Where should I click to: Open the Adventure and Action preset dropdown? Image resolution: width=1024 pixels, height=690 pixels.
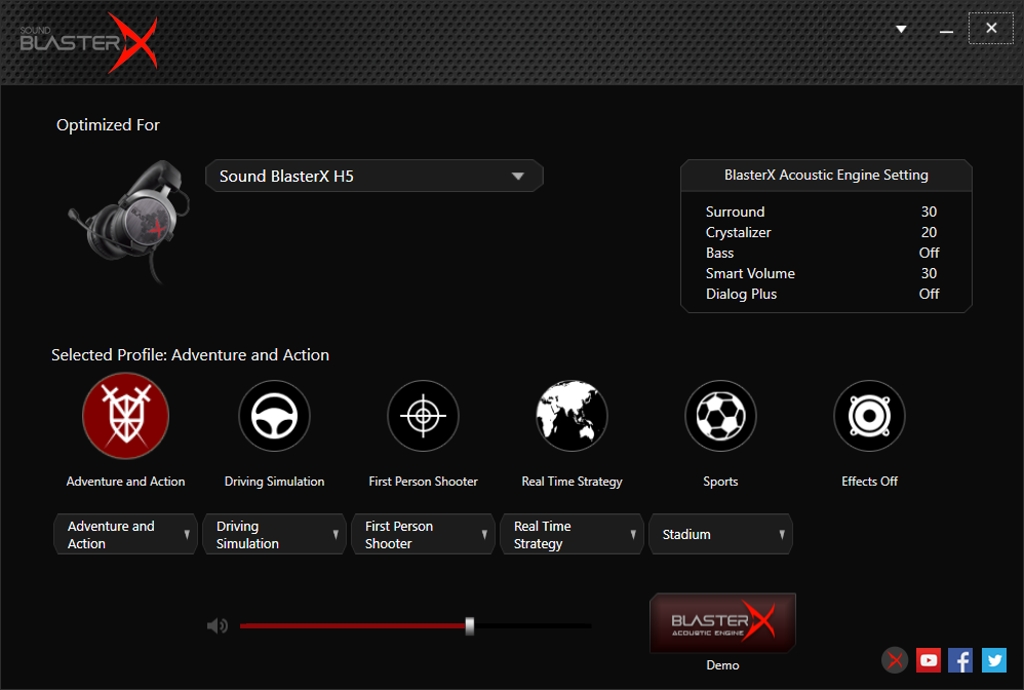click(125, 535)
